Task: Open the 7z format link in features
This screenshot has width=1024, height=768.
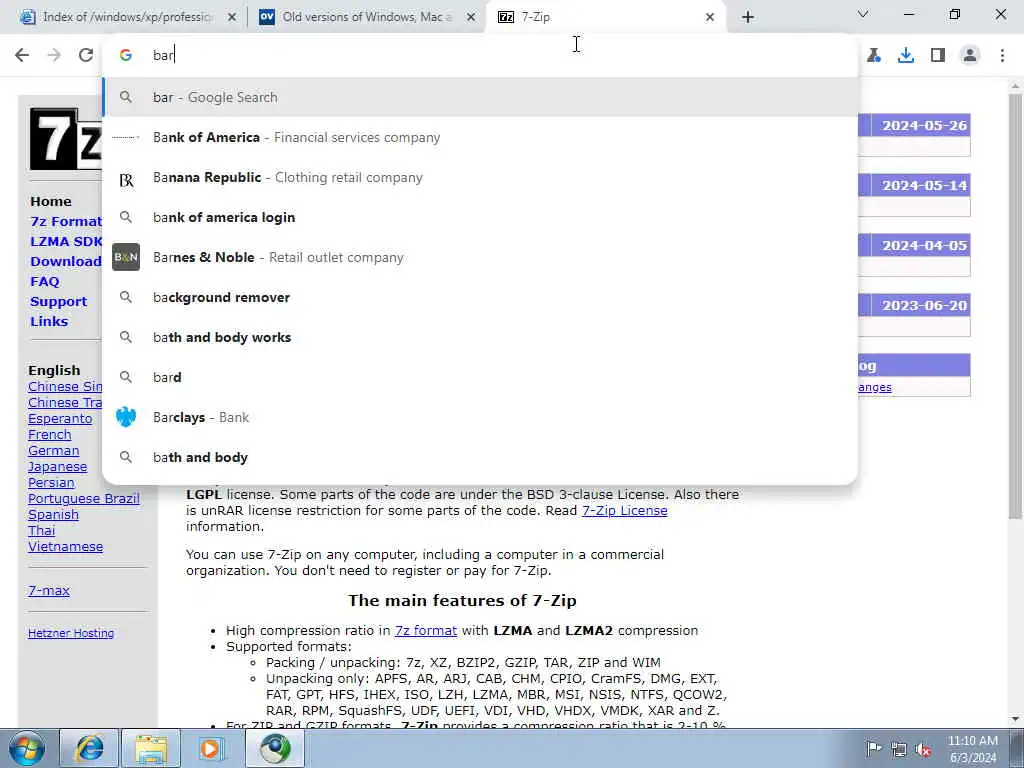Action: coord(426,630)
